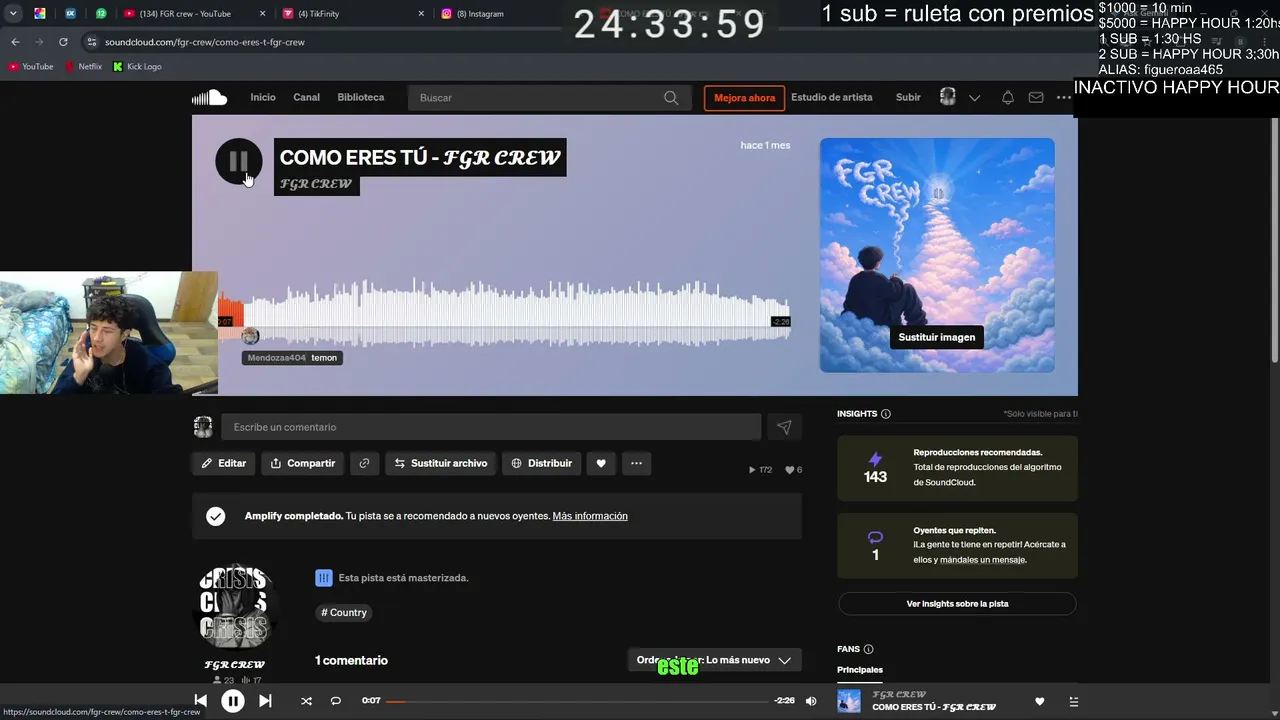Click the mastered track equalizer icon
The image size is (1280, 720).
323,578
